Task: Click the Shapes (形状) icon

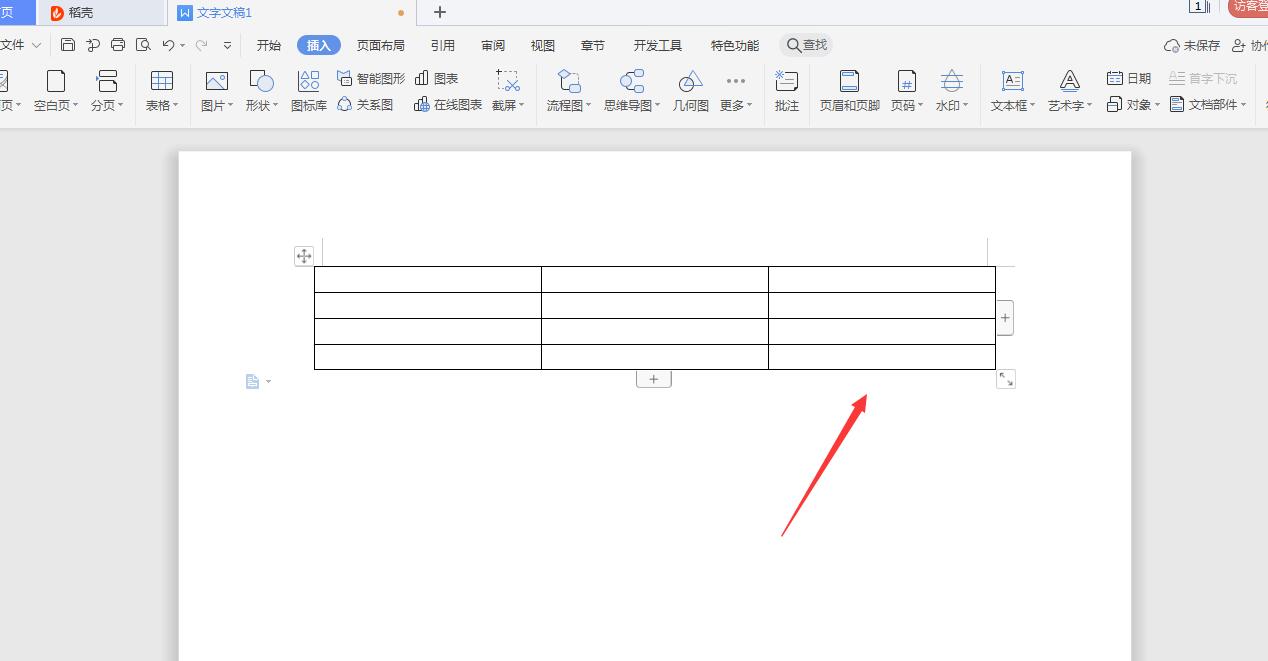Action: [x=261, y=82]
